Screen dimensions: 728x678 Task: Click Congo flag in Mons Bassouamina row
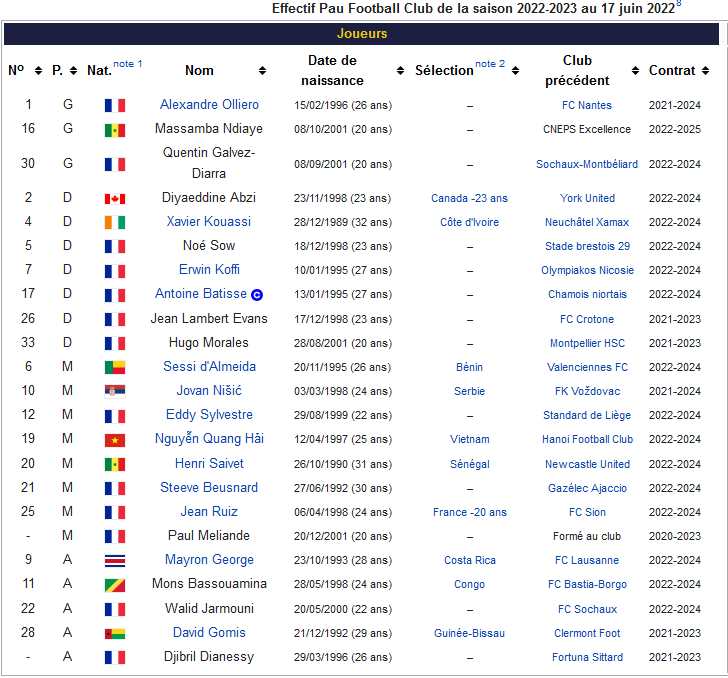click(x=115, y=585)
